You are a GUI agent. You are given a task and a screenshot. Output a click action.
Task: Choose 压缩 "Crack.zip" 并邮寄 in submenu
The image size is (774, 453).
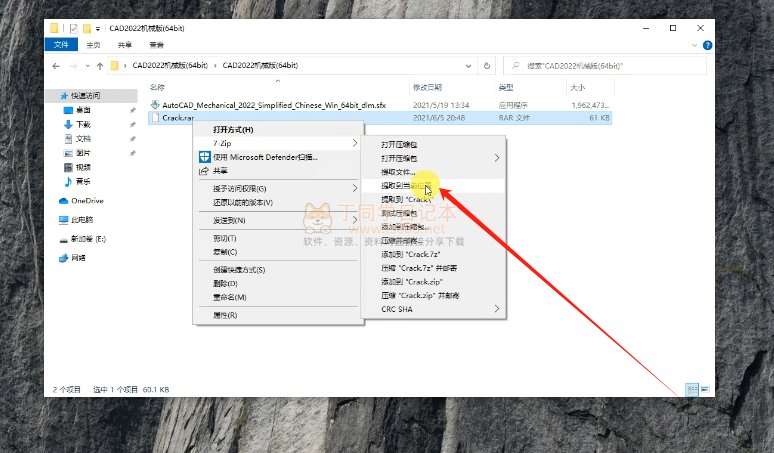point(433,296)
